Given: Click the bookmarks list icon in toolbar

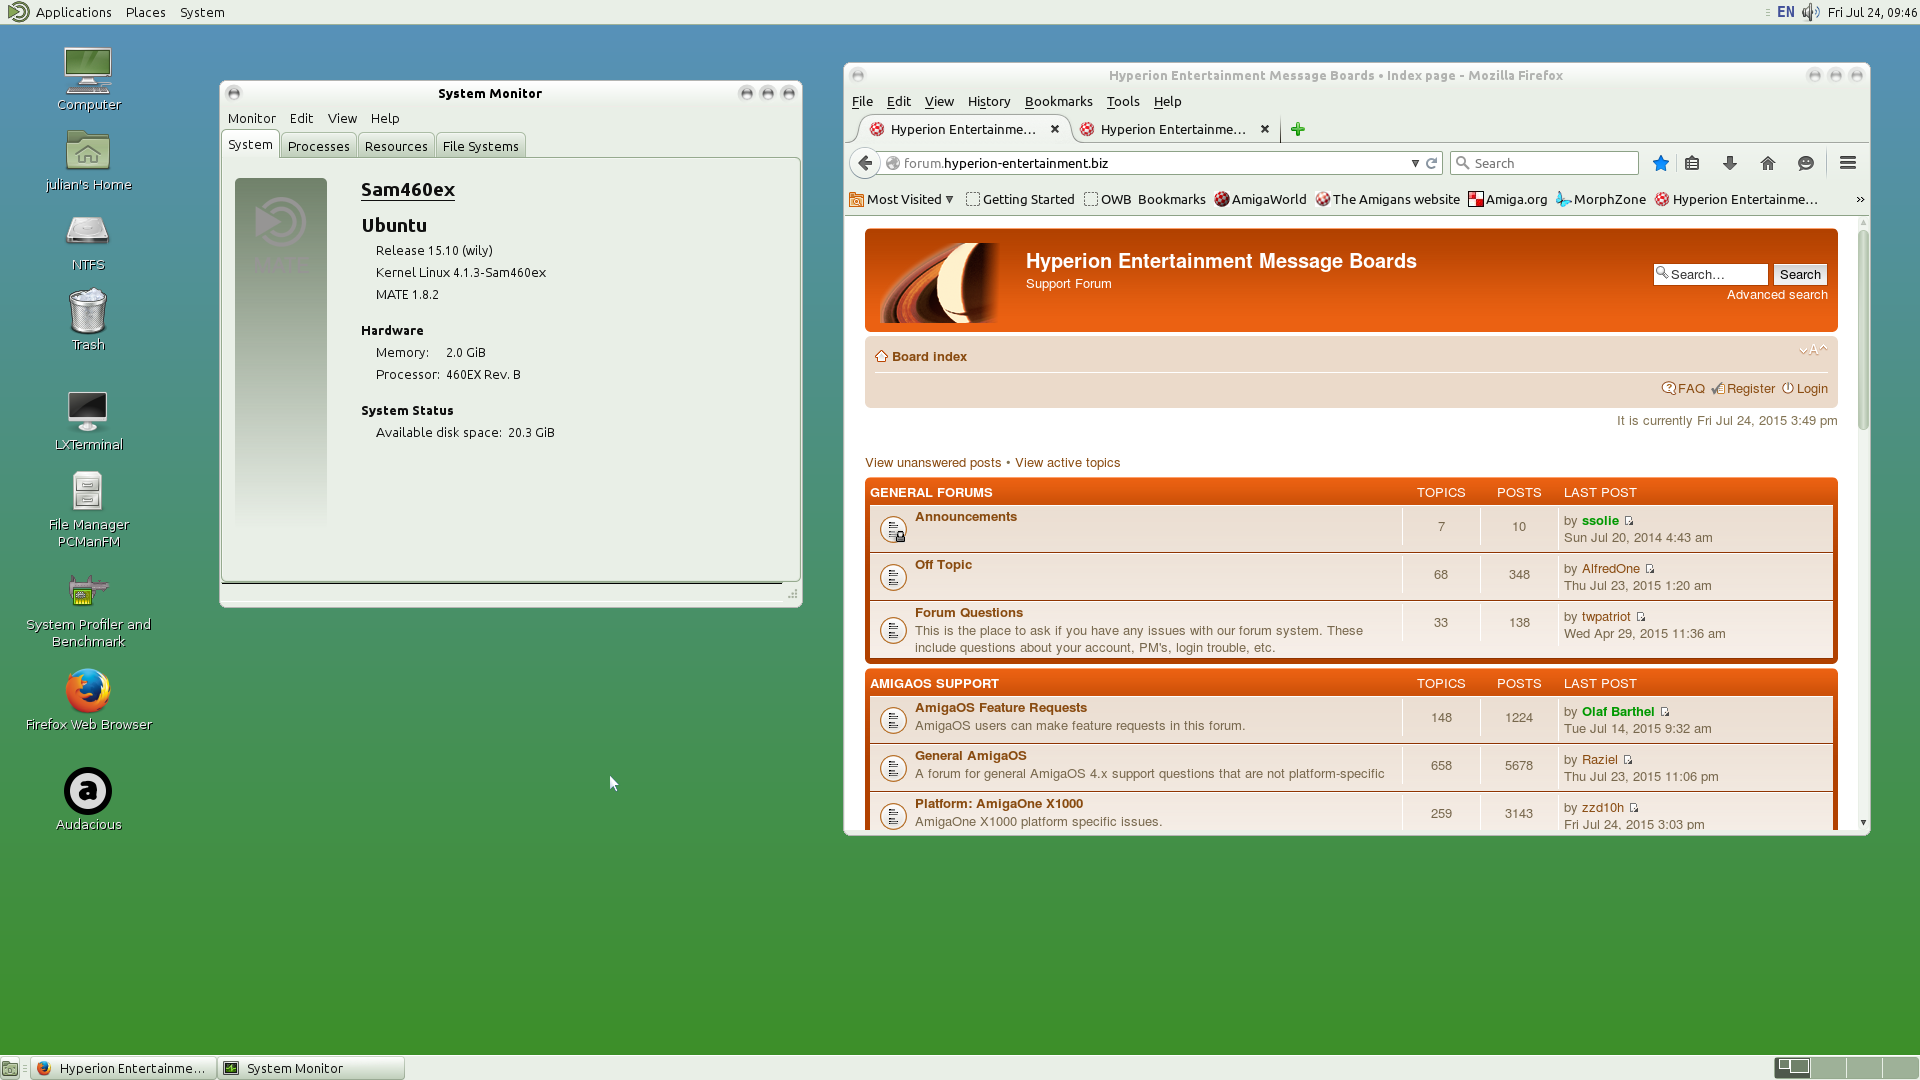Looking at the screenshot, I should (1692, 163).
